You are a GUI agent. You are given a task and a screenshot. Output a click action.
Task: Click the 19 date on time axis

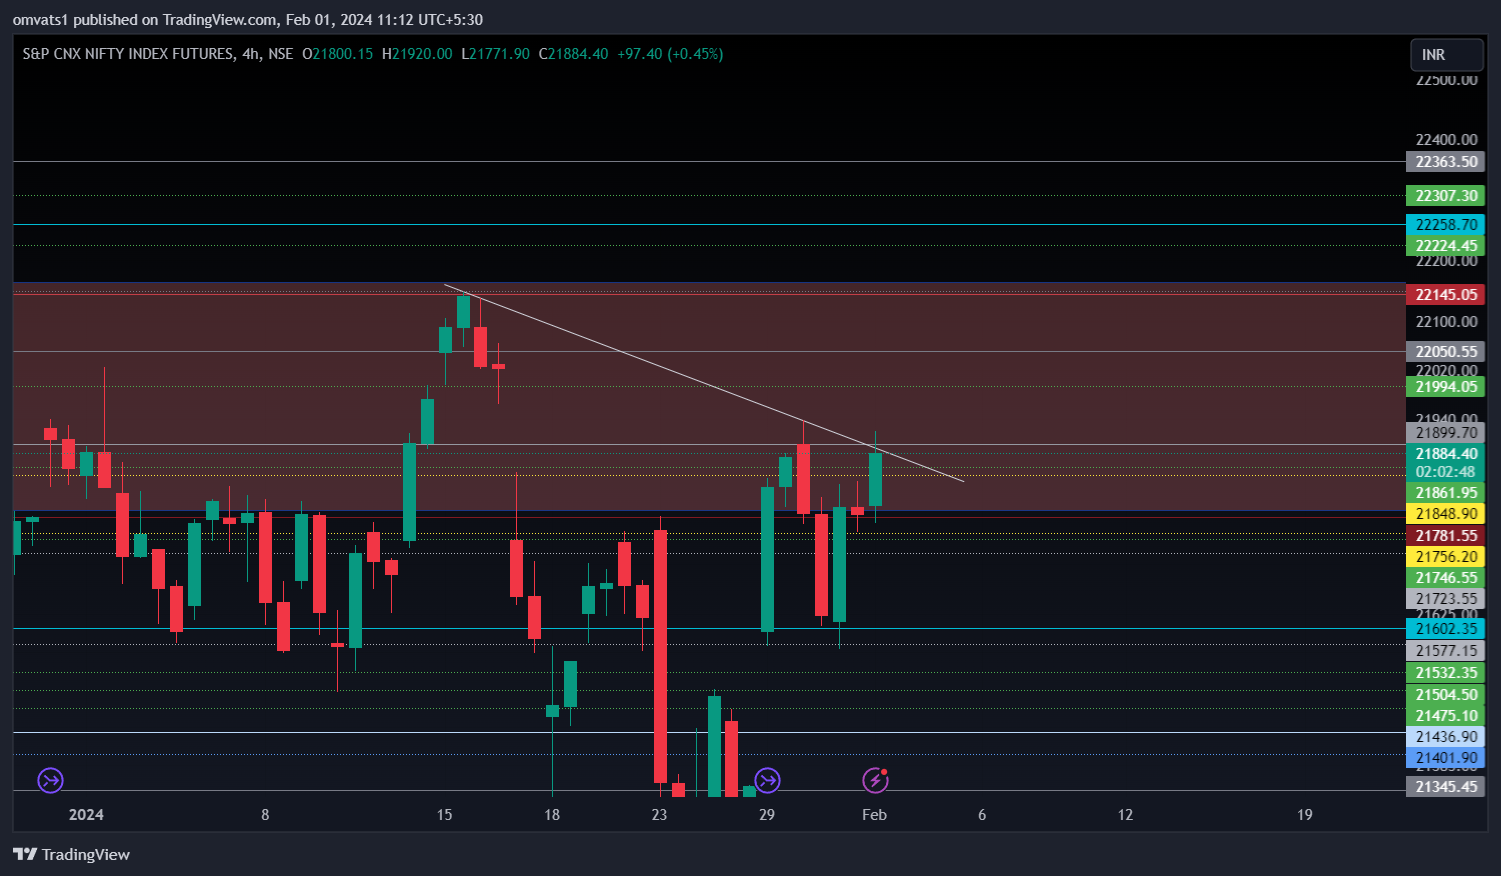[1305, 815]
